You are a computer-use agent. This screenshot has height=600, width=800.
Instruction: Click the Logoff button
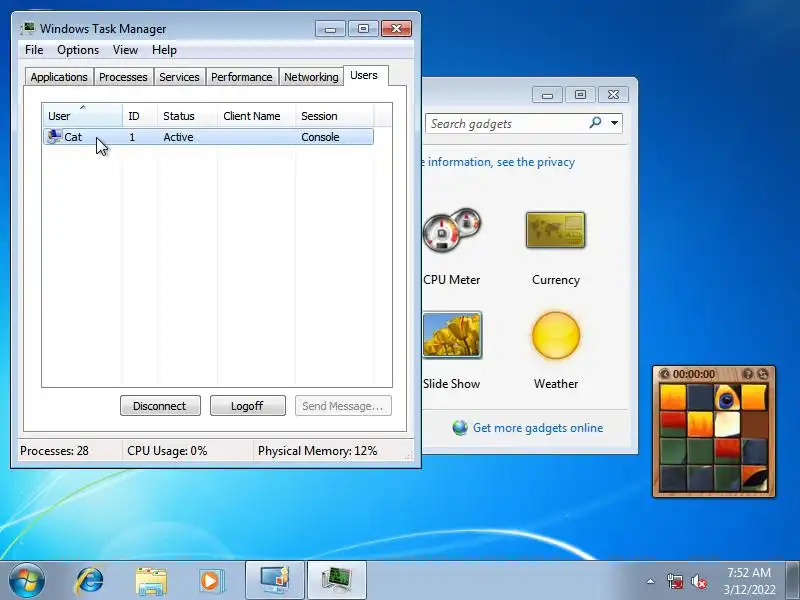coord(247,406)
